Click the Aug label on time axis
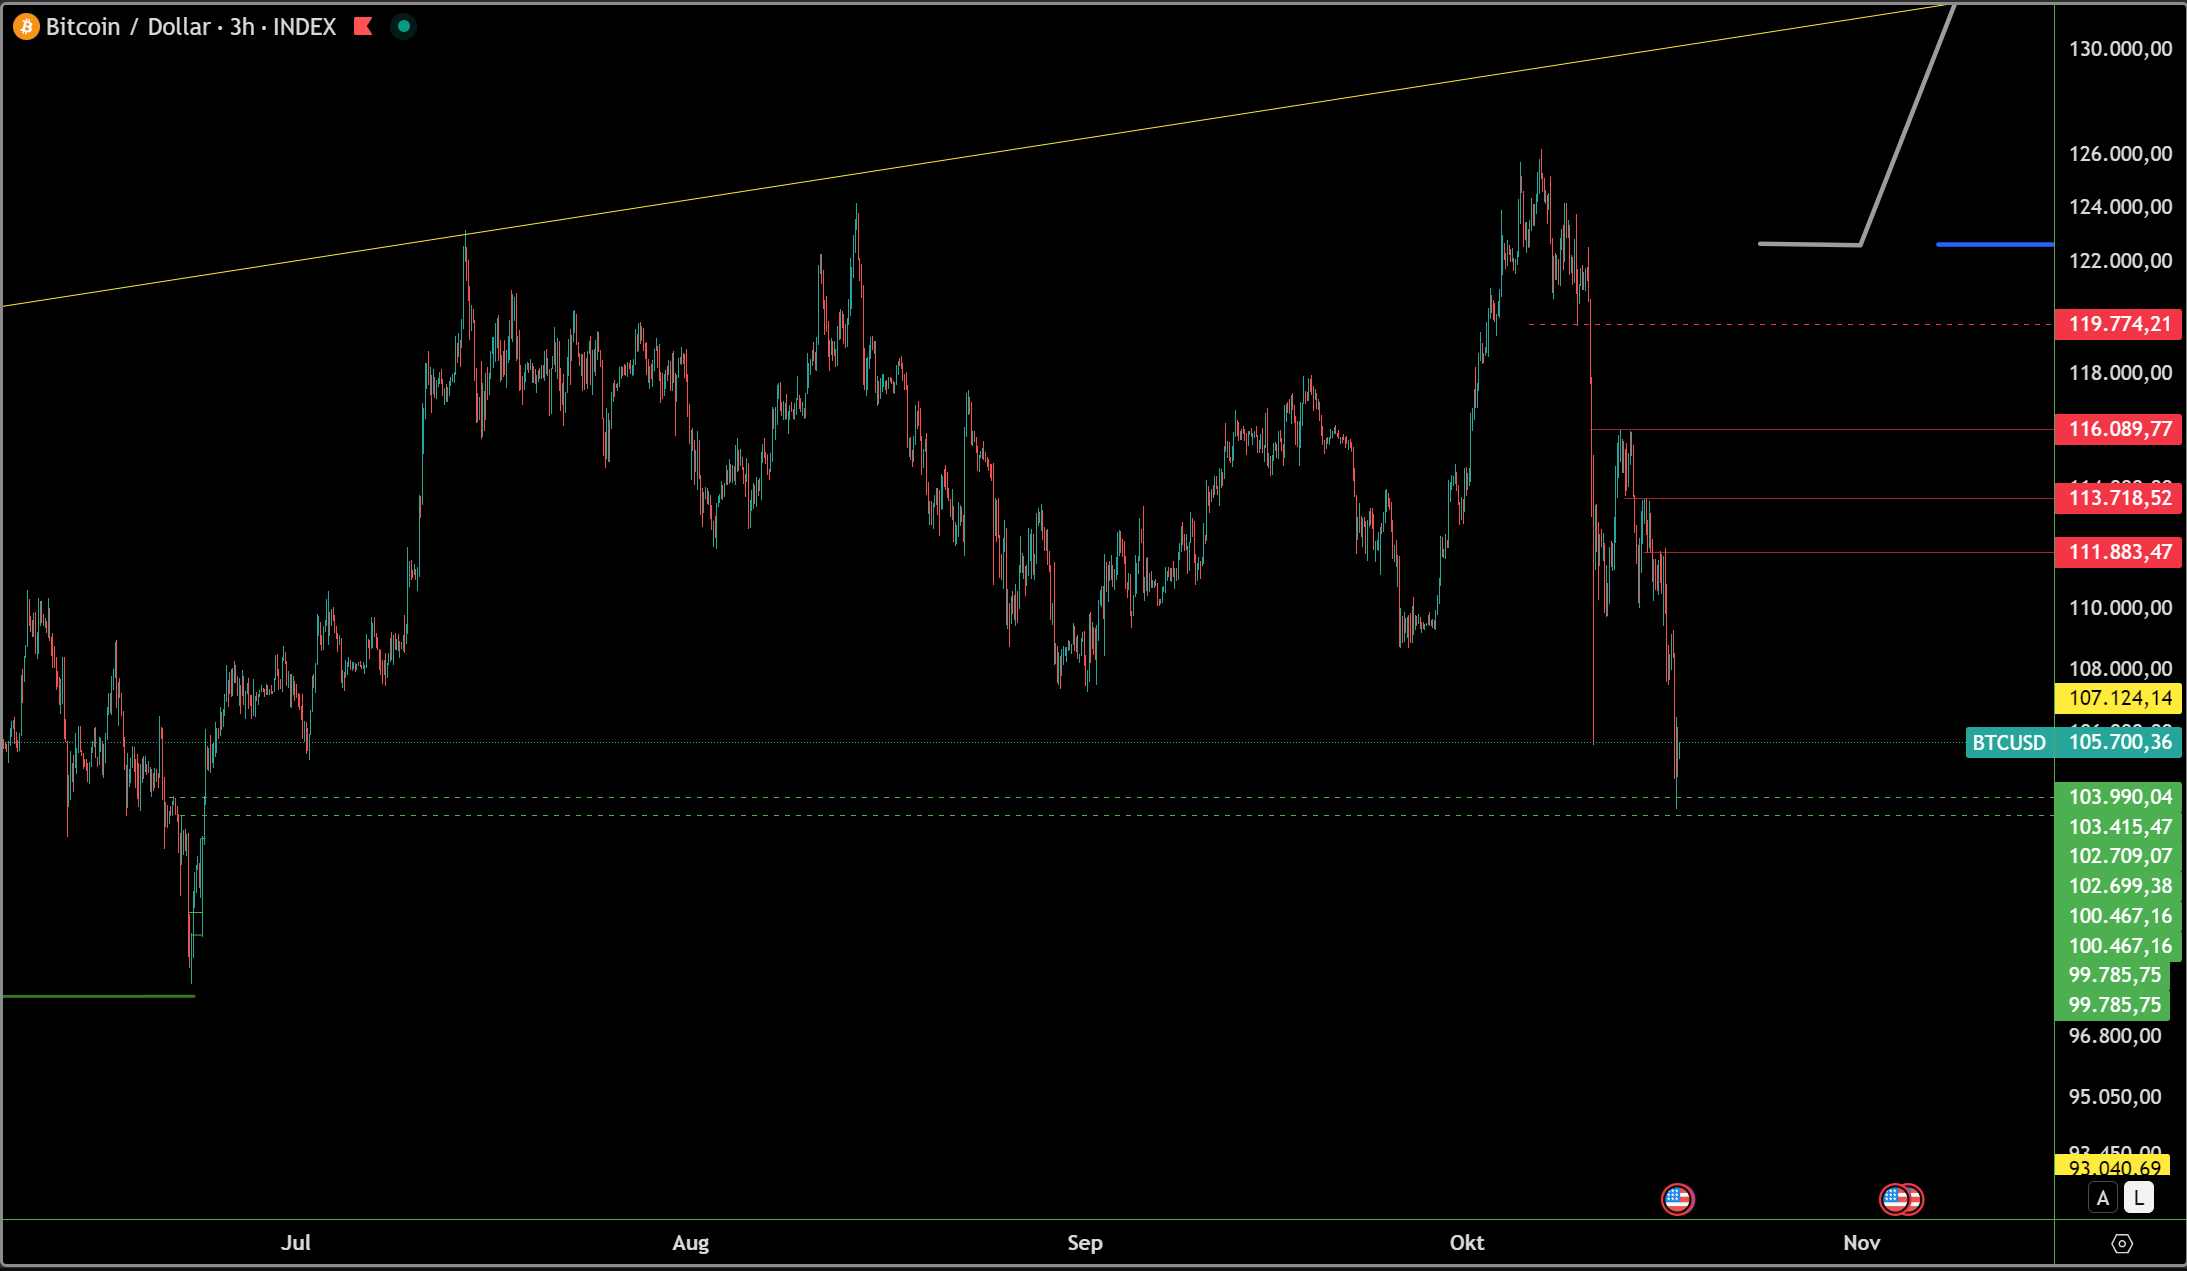 point(690,1243)
